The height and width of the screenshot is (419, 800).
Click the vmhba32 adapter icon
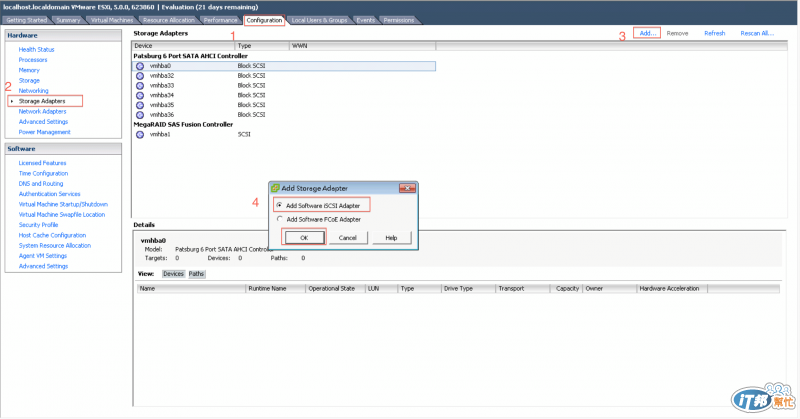click(x=140, y=76)
